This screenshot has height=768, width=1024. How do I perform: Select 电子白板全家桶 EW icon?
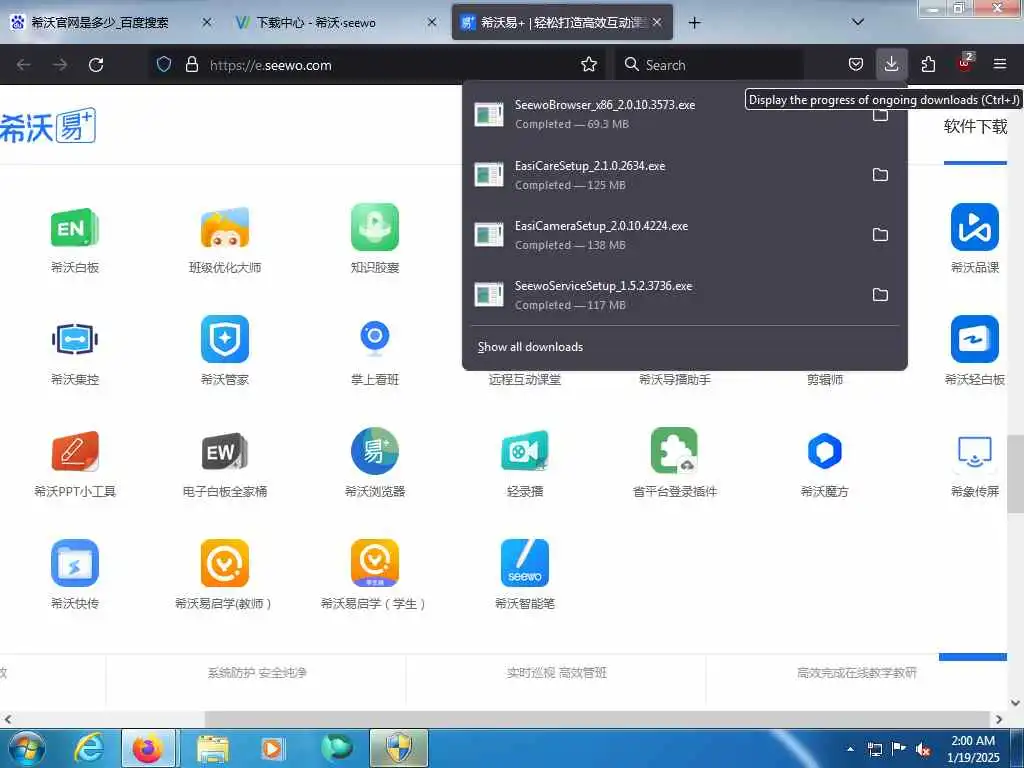click(x=225, y=451)
